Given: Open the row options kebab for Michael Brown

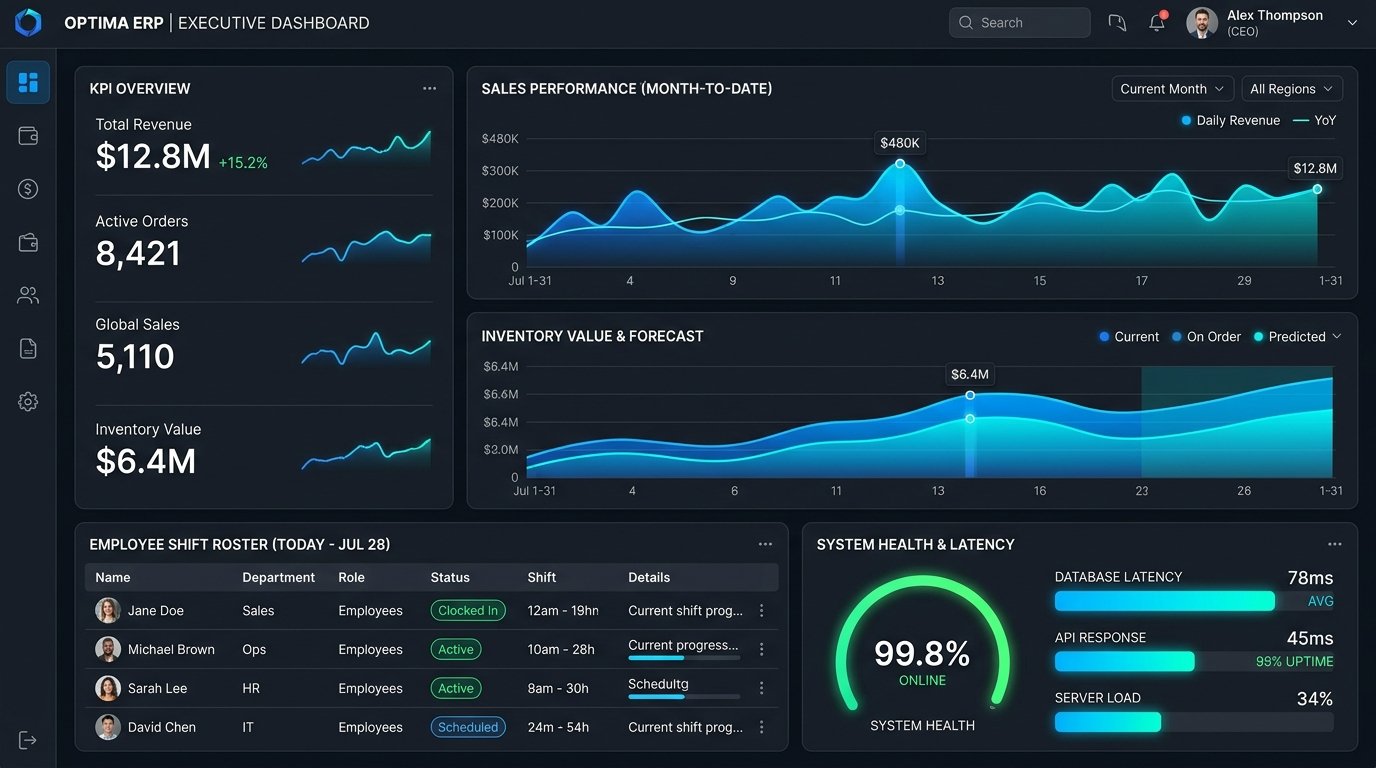Looking at the screenshot, I should pyautogui.click(x=762, y=650).
